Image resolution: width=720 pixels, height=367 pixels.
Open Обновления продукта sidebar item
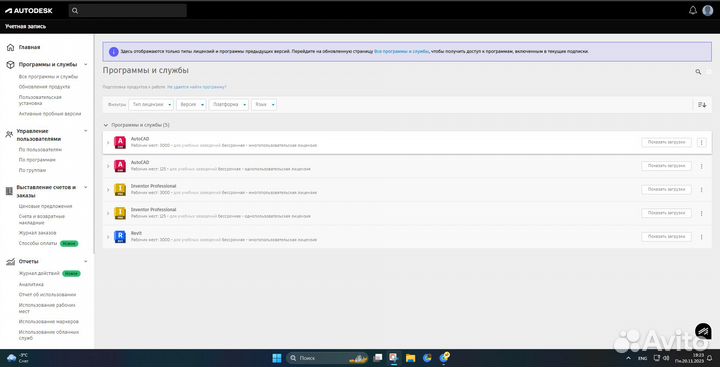point(45,87)
